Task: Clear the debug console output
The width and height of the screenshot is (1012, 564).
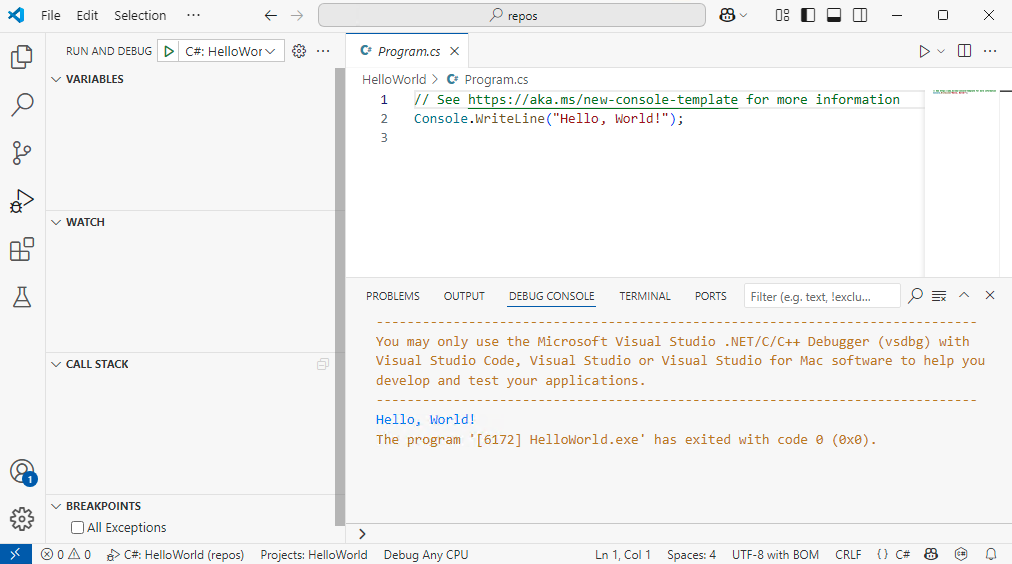Action: click(939, 296)
